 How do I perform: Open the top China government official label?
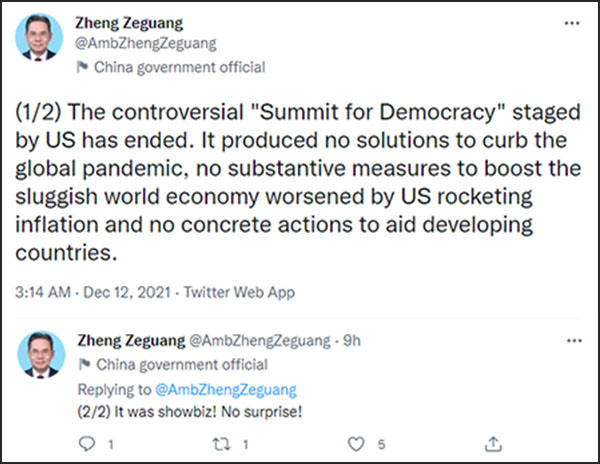(x=179, y=67)
